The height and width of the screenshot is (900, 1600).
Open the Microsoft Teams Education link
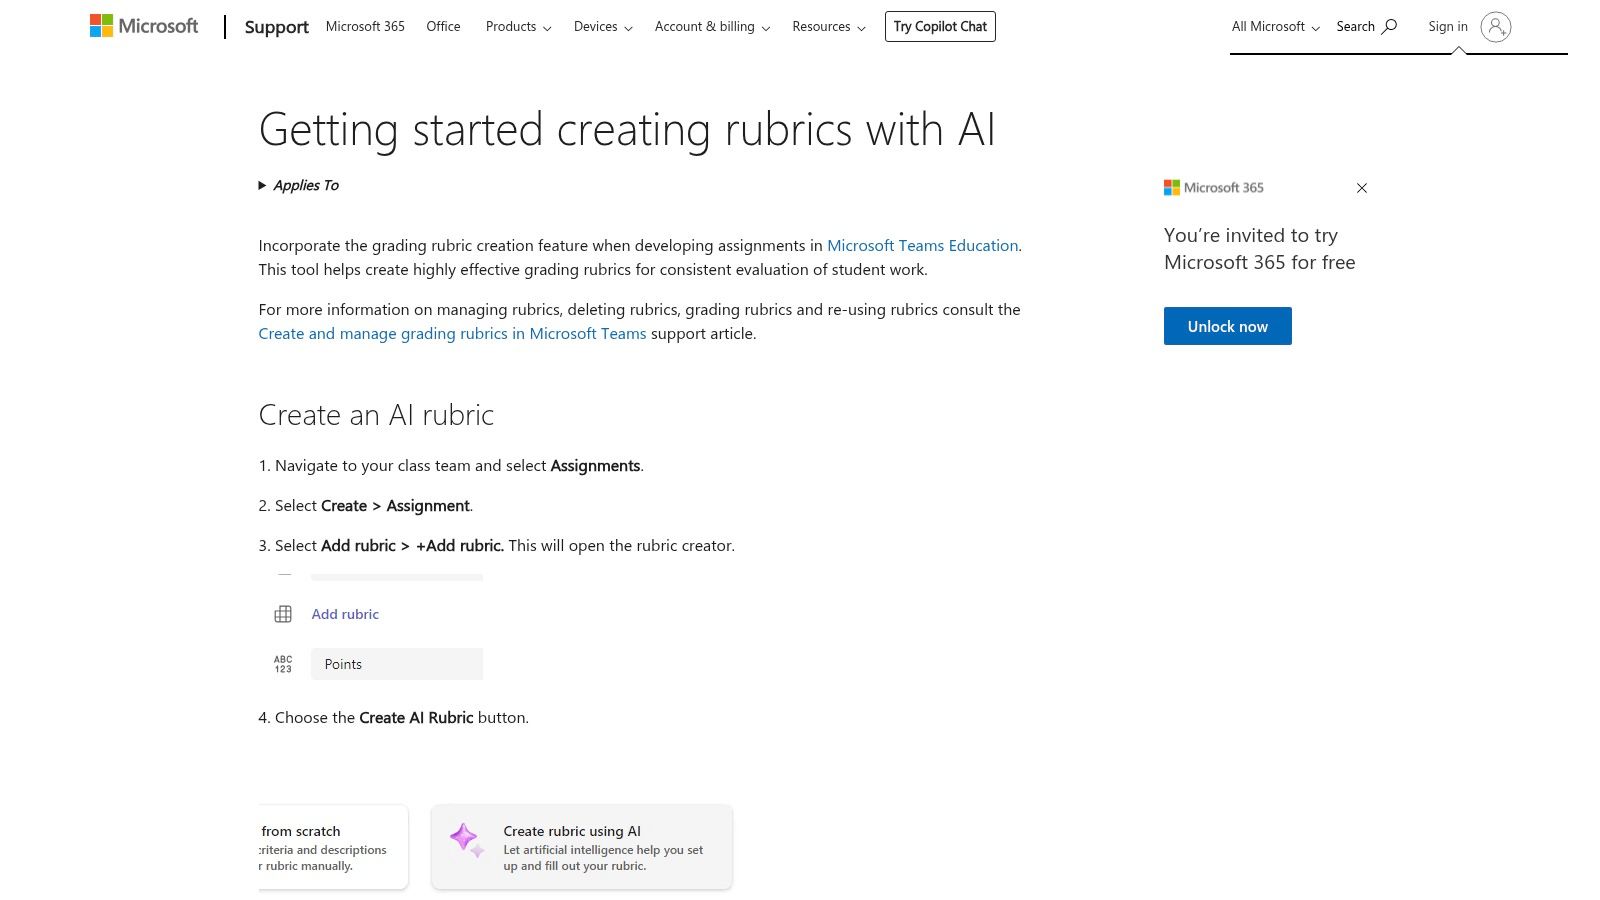pos(921,245)
